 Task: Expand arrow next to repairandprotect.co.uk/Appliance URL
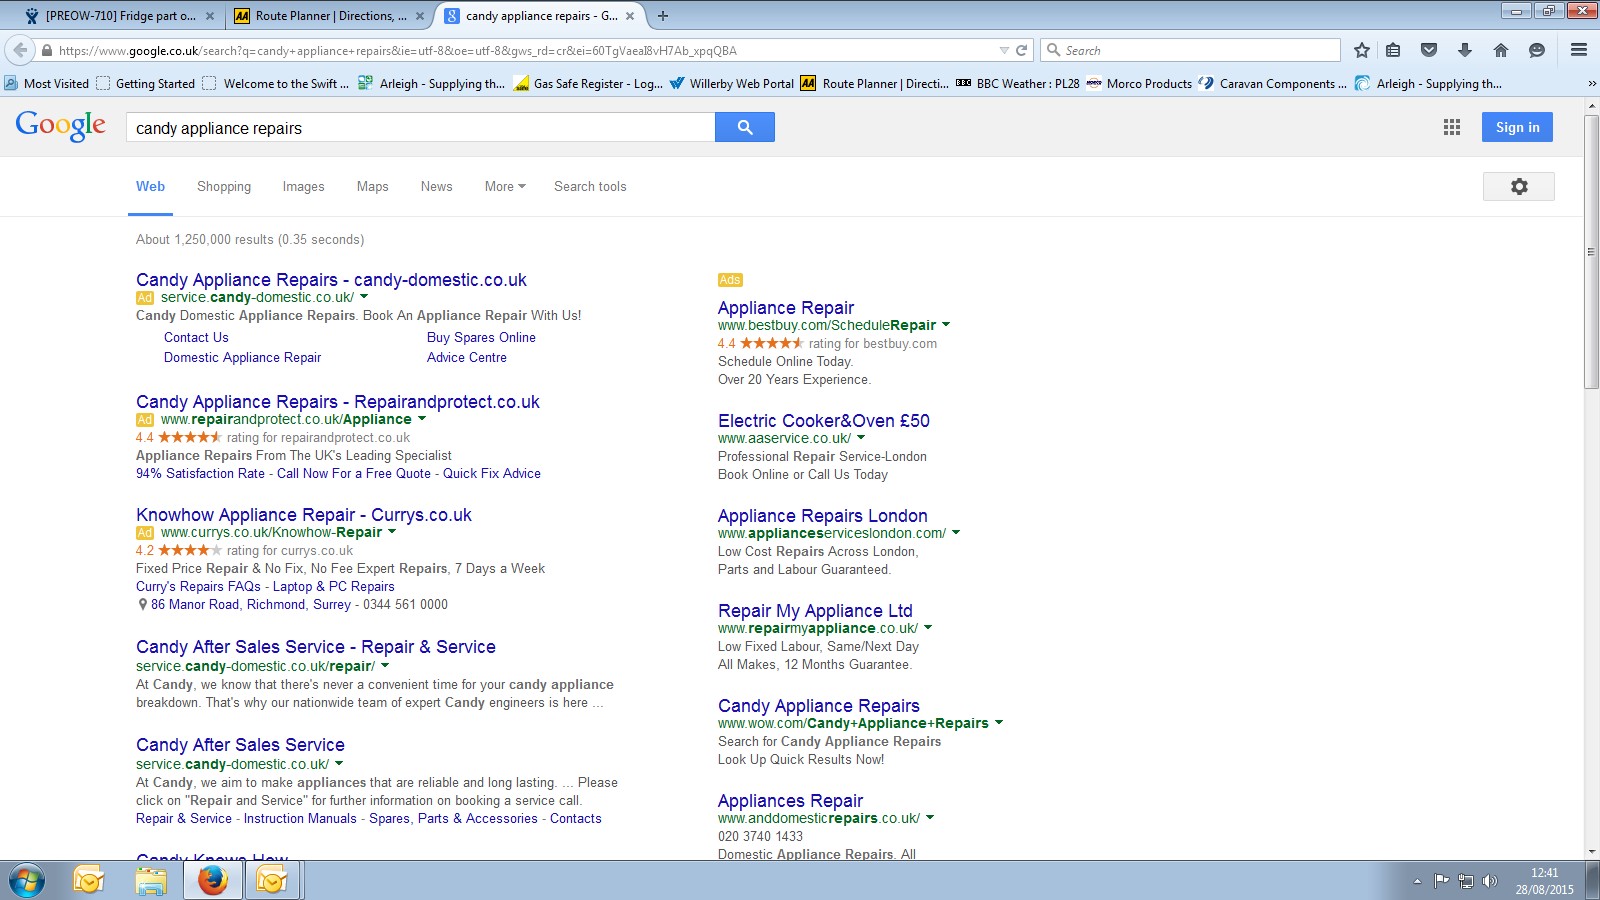click(x=422, y=419)
